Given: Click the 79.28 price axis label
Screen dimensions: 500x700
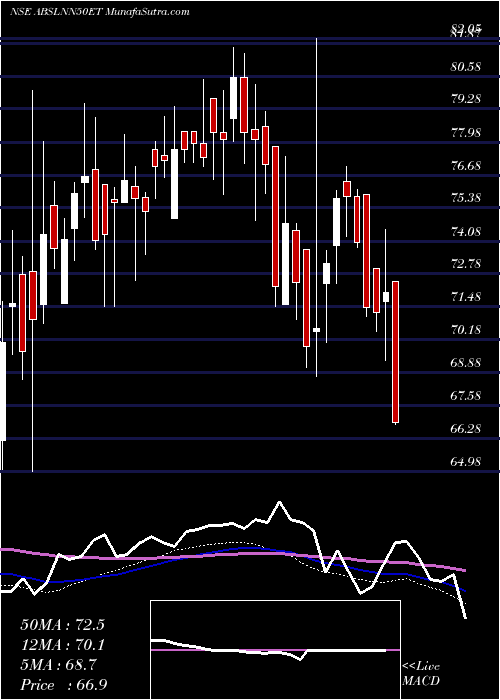Looking at the screenshot, I should tap(467, 99).
